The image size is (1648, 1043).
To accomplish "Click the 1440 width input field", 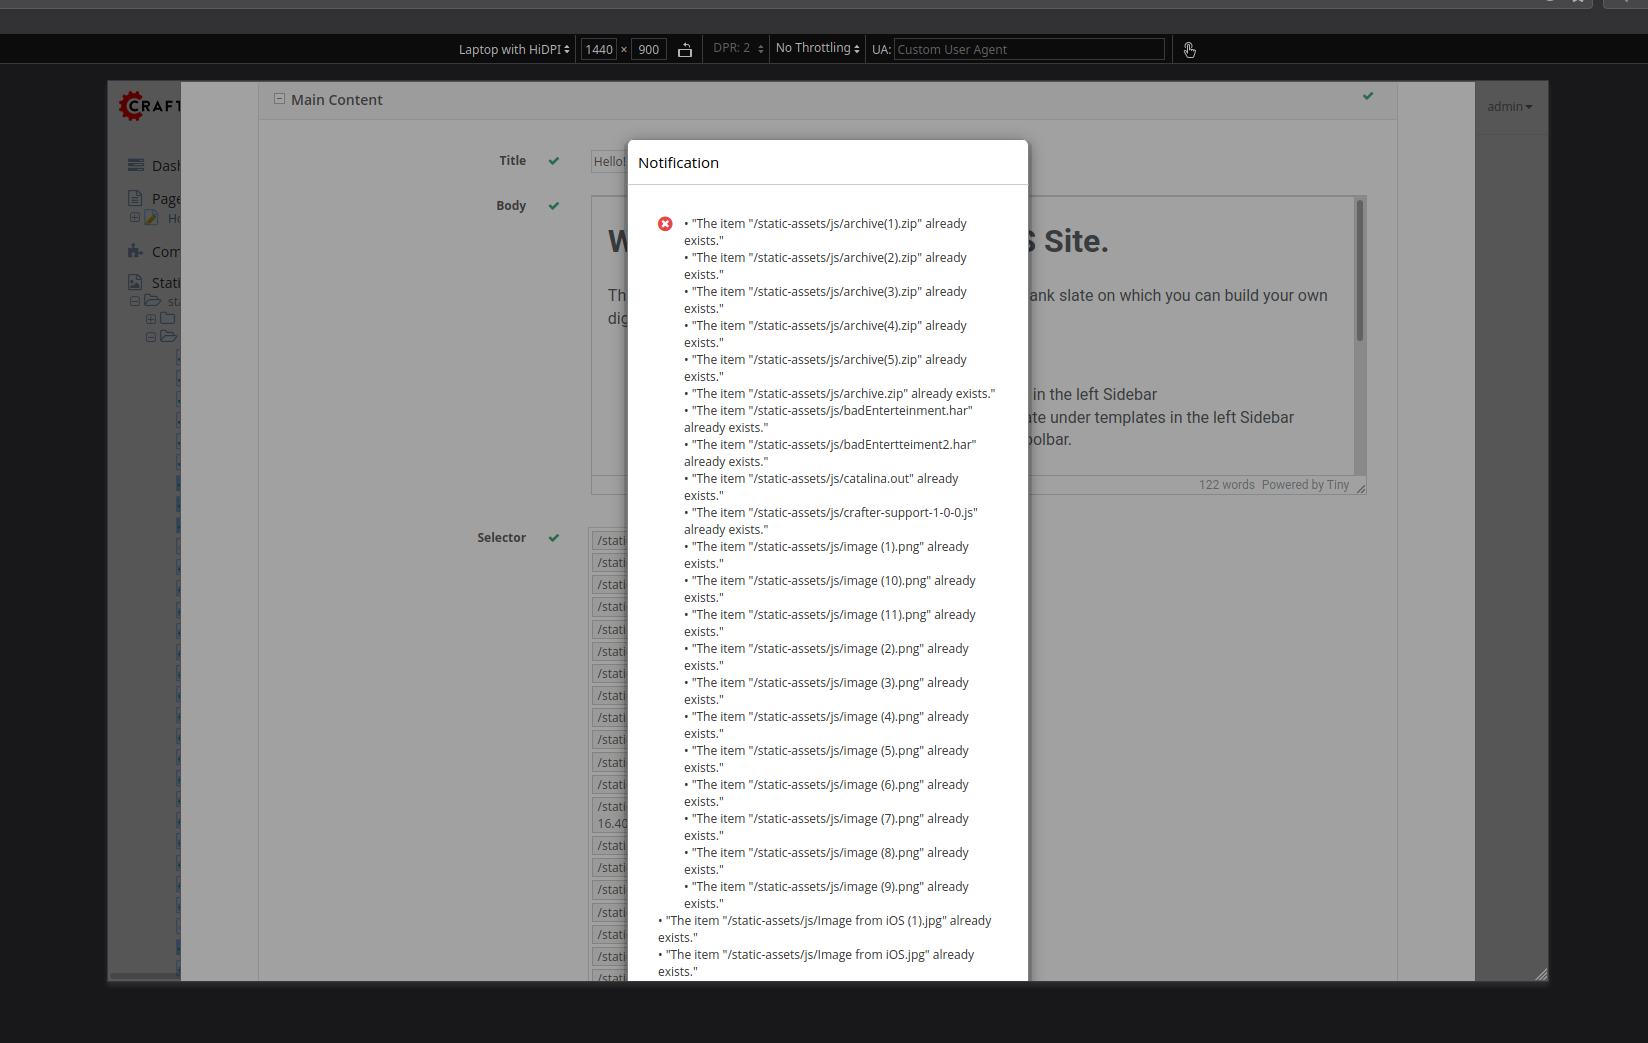I will click(599, 49).
